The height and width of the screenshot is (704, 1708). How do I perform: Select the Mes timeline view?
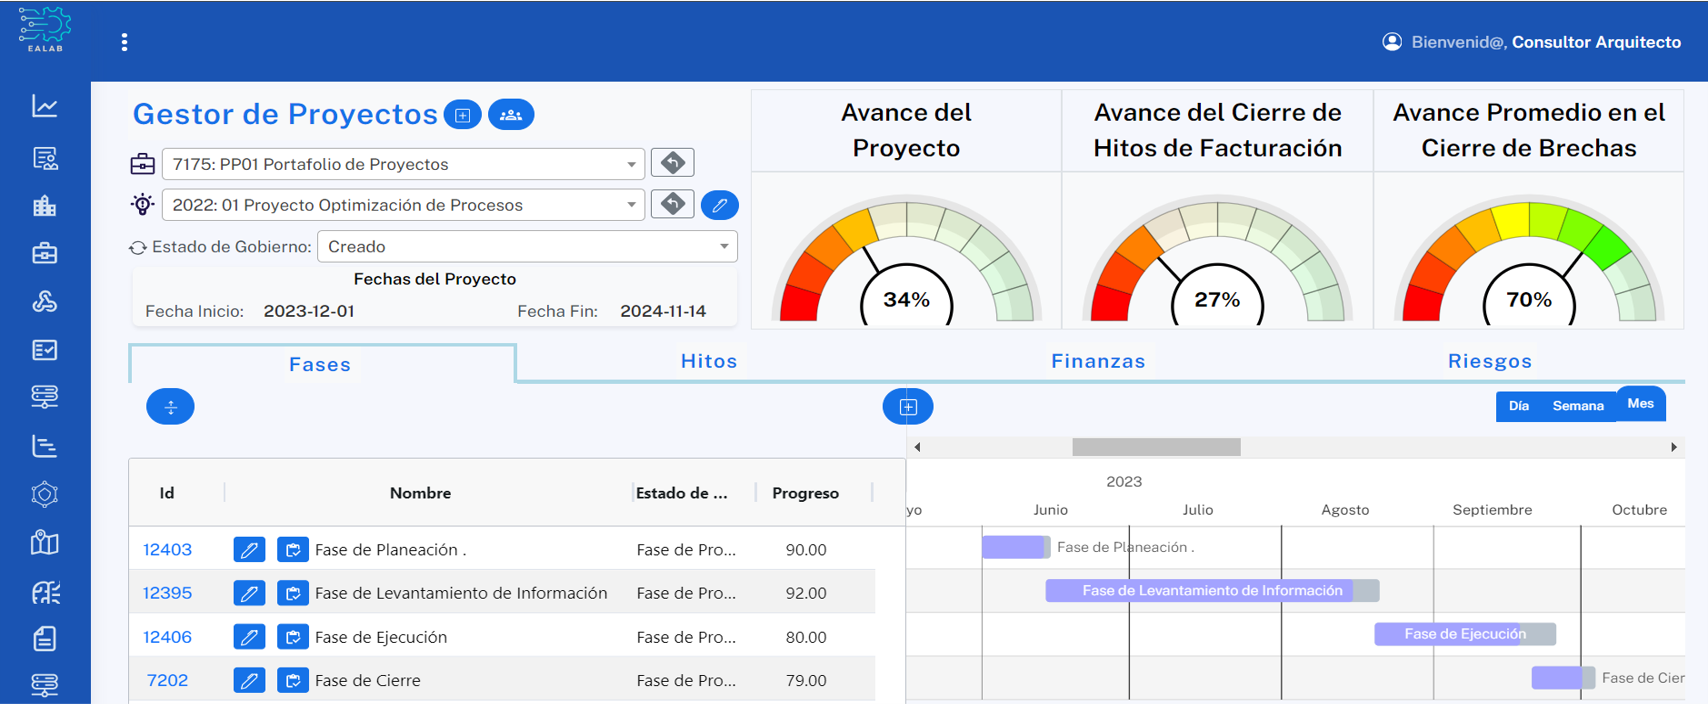1640,404
